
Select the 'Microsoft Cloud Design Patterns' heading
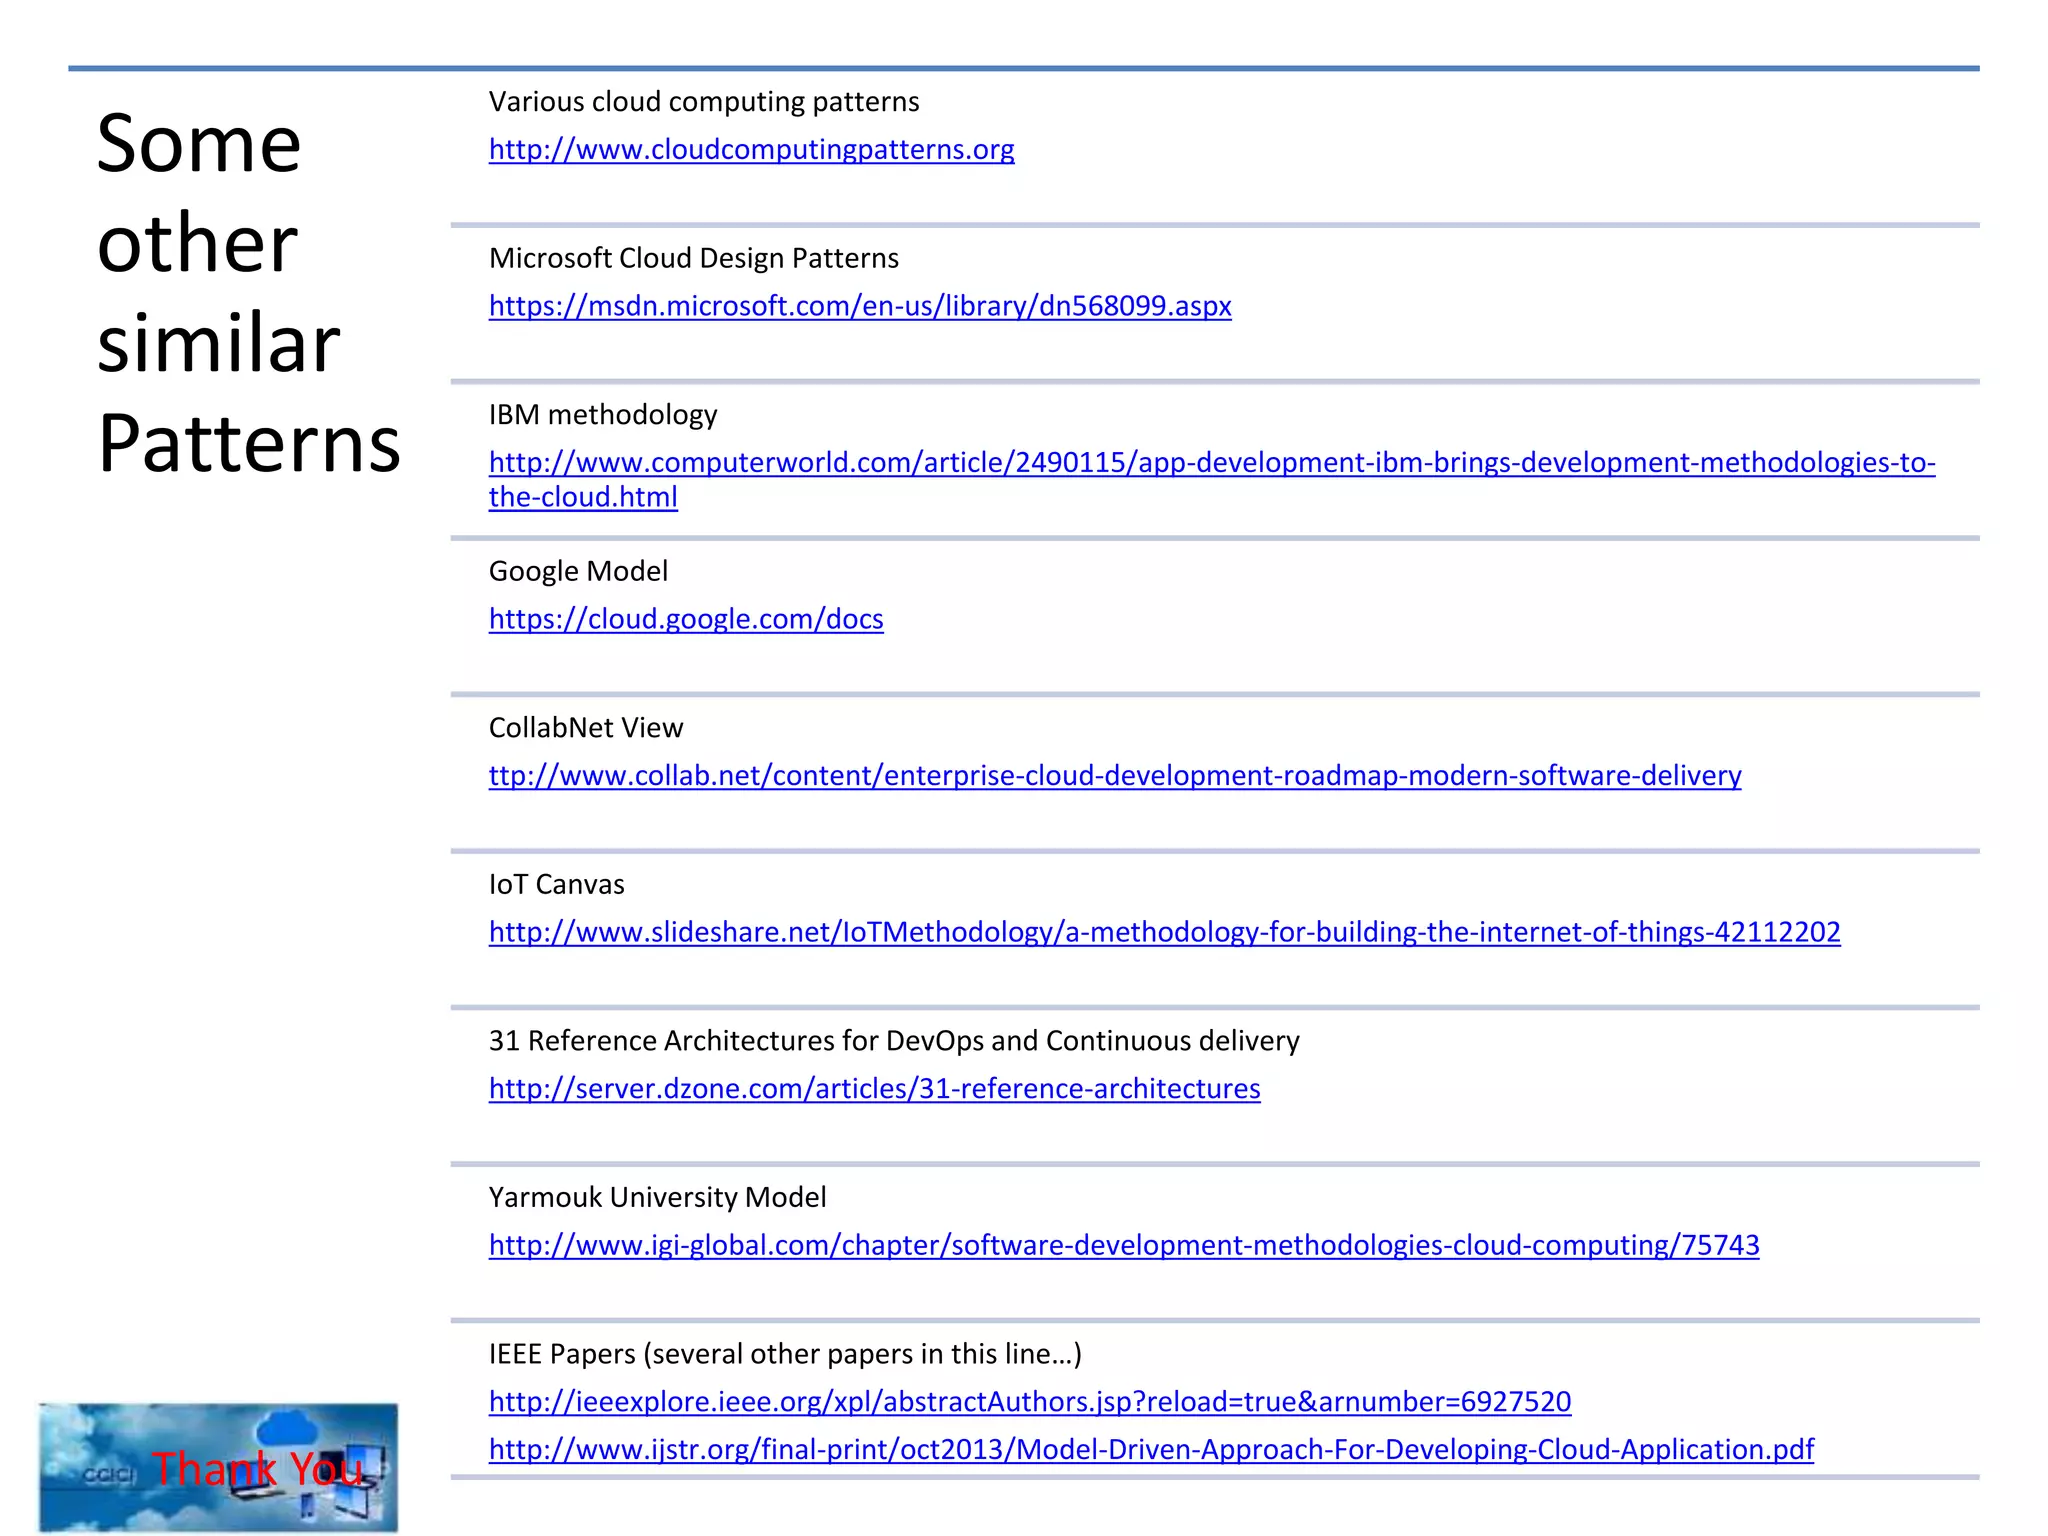694,258
